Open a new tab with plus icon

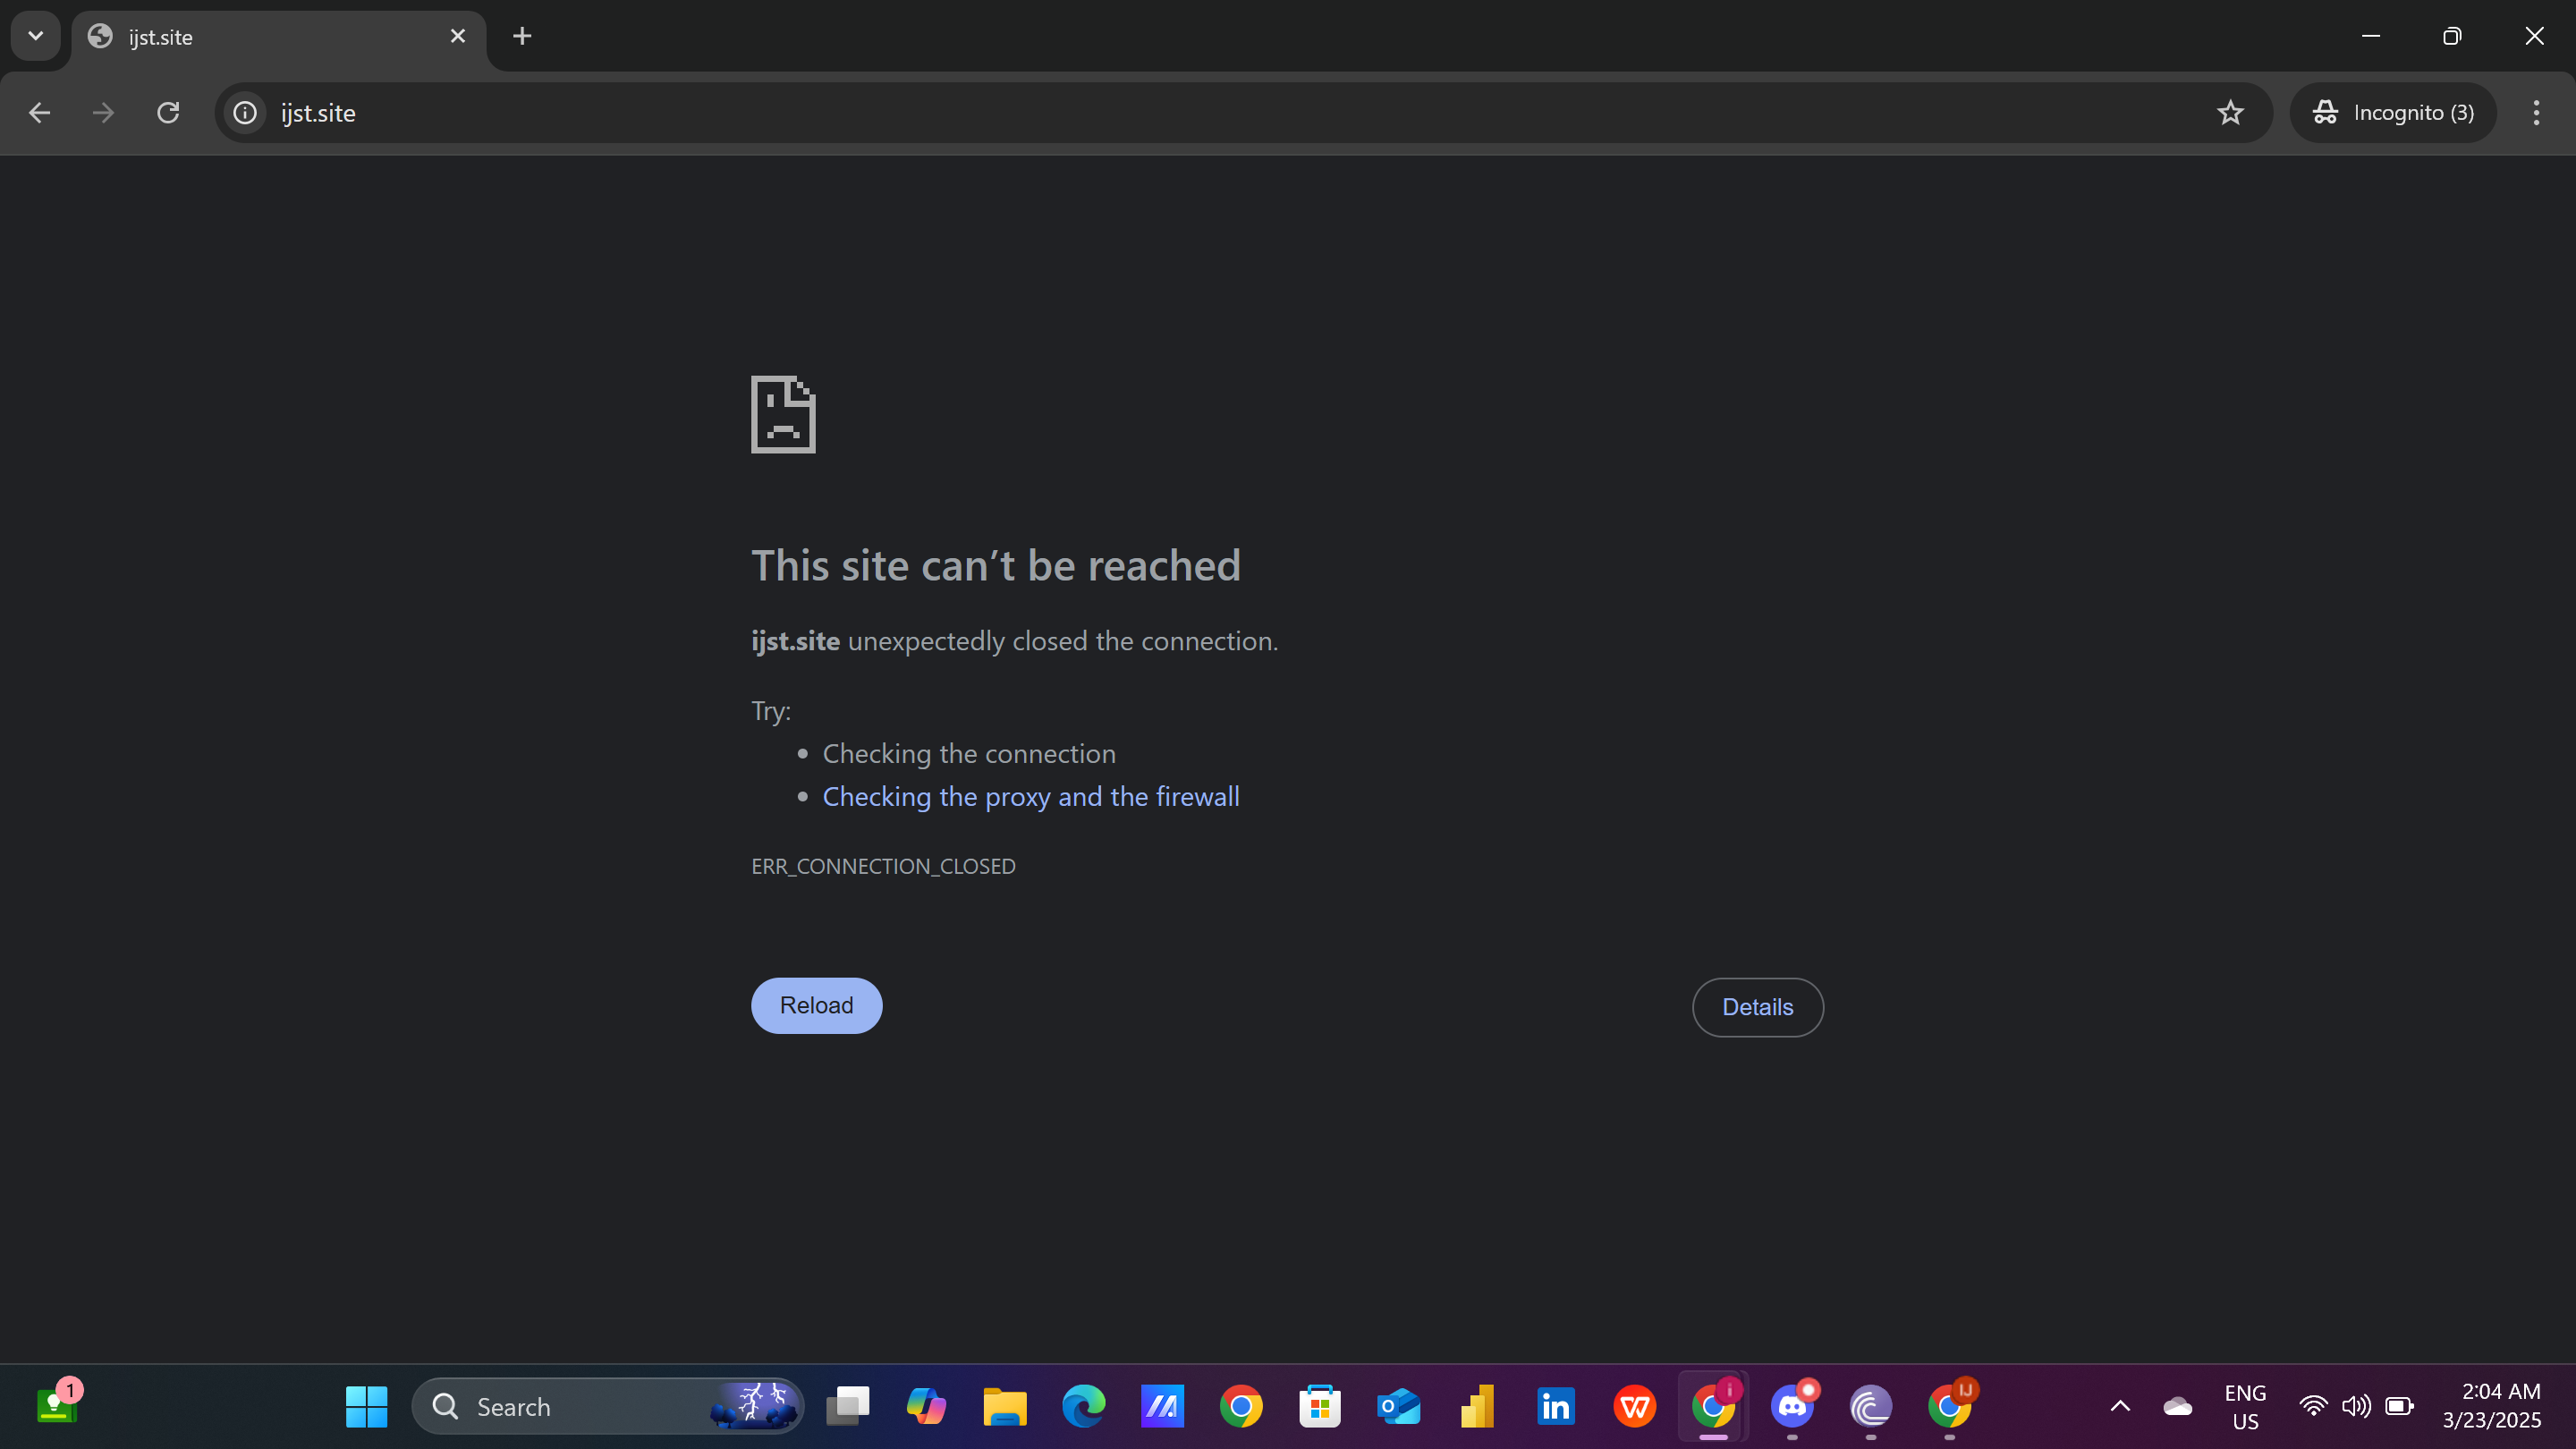click(x=522, y=36)
